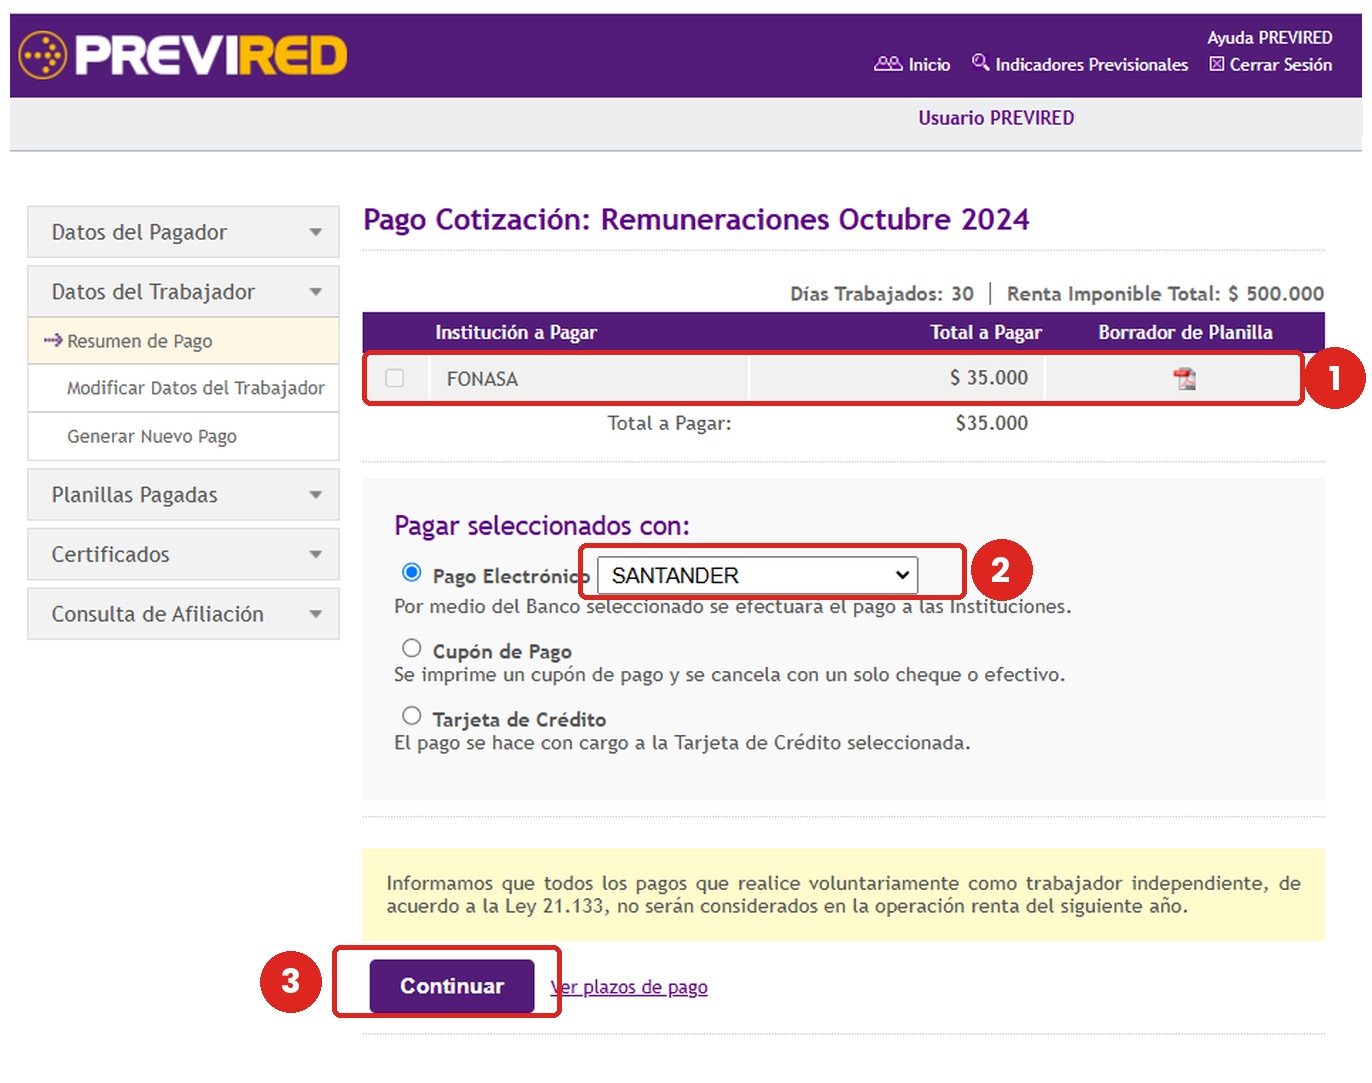
Task: Click the Institución a Pagar column header
Action: (x=516, y=332)
